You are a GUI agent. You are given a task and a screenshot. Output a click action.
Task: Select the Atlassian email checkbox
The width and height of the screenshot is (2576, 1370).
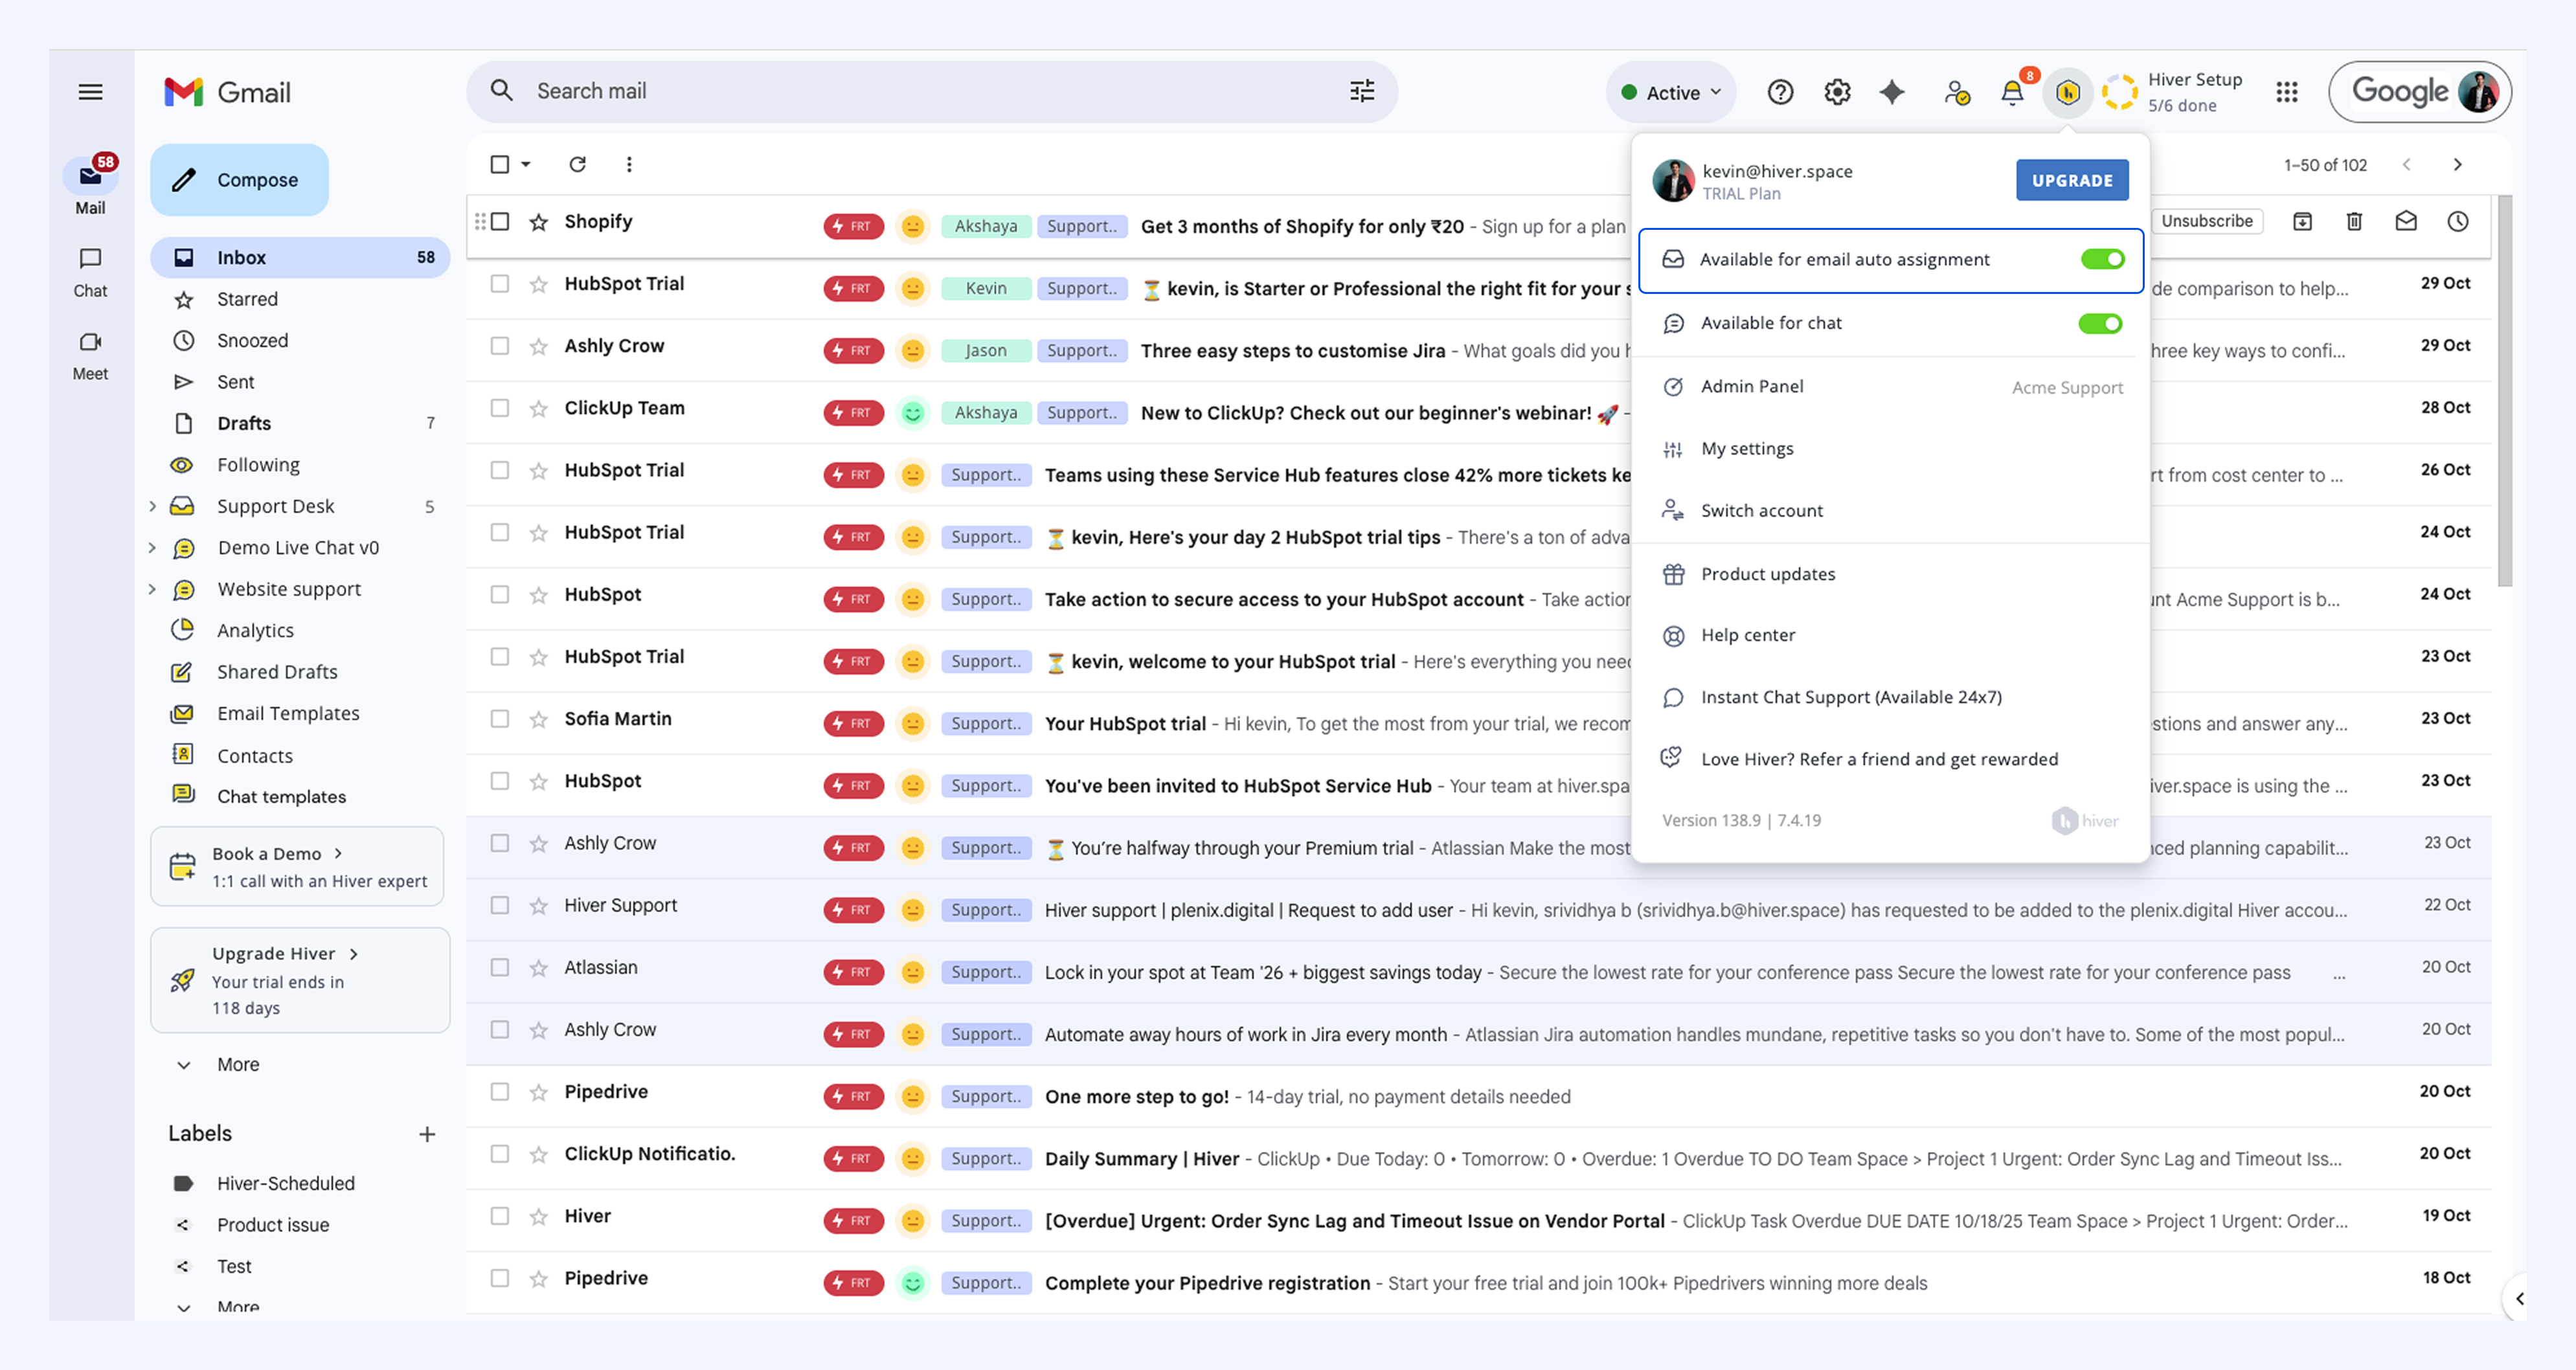[x=500, y=967]
